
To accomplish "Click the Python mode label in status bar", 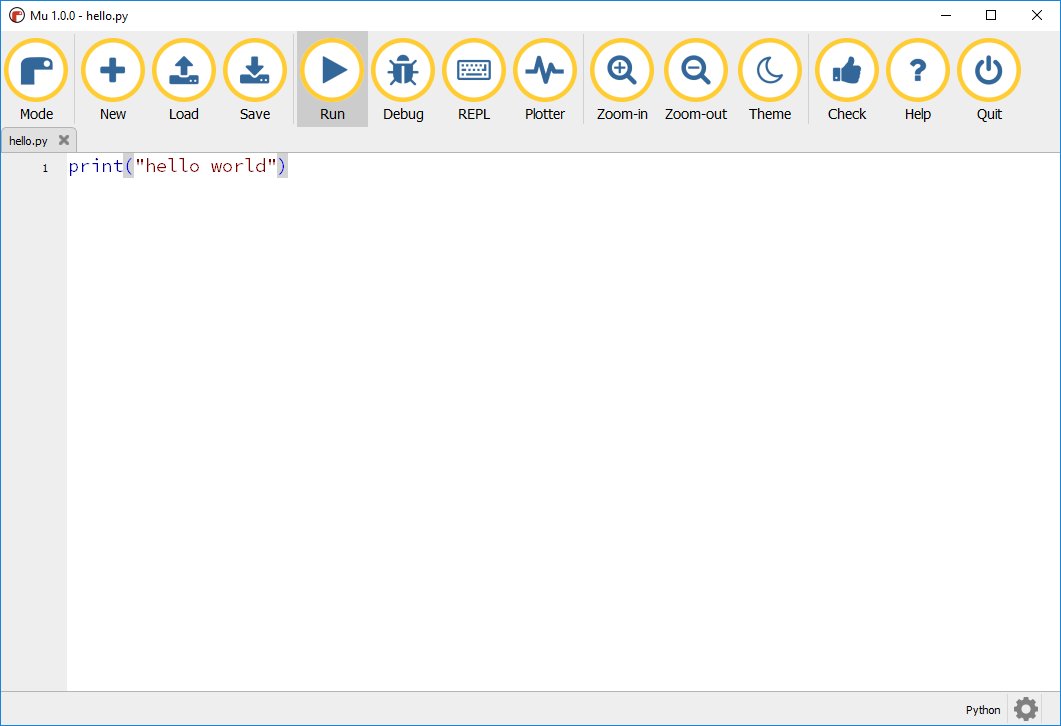I will 983,710.
